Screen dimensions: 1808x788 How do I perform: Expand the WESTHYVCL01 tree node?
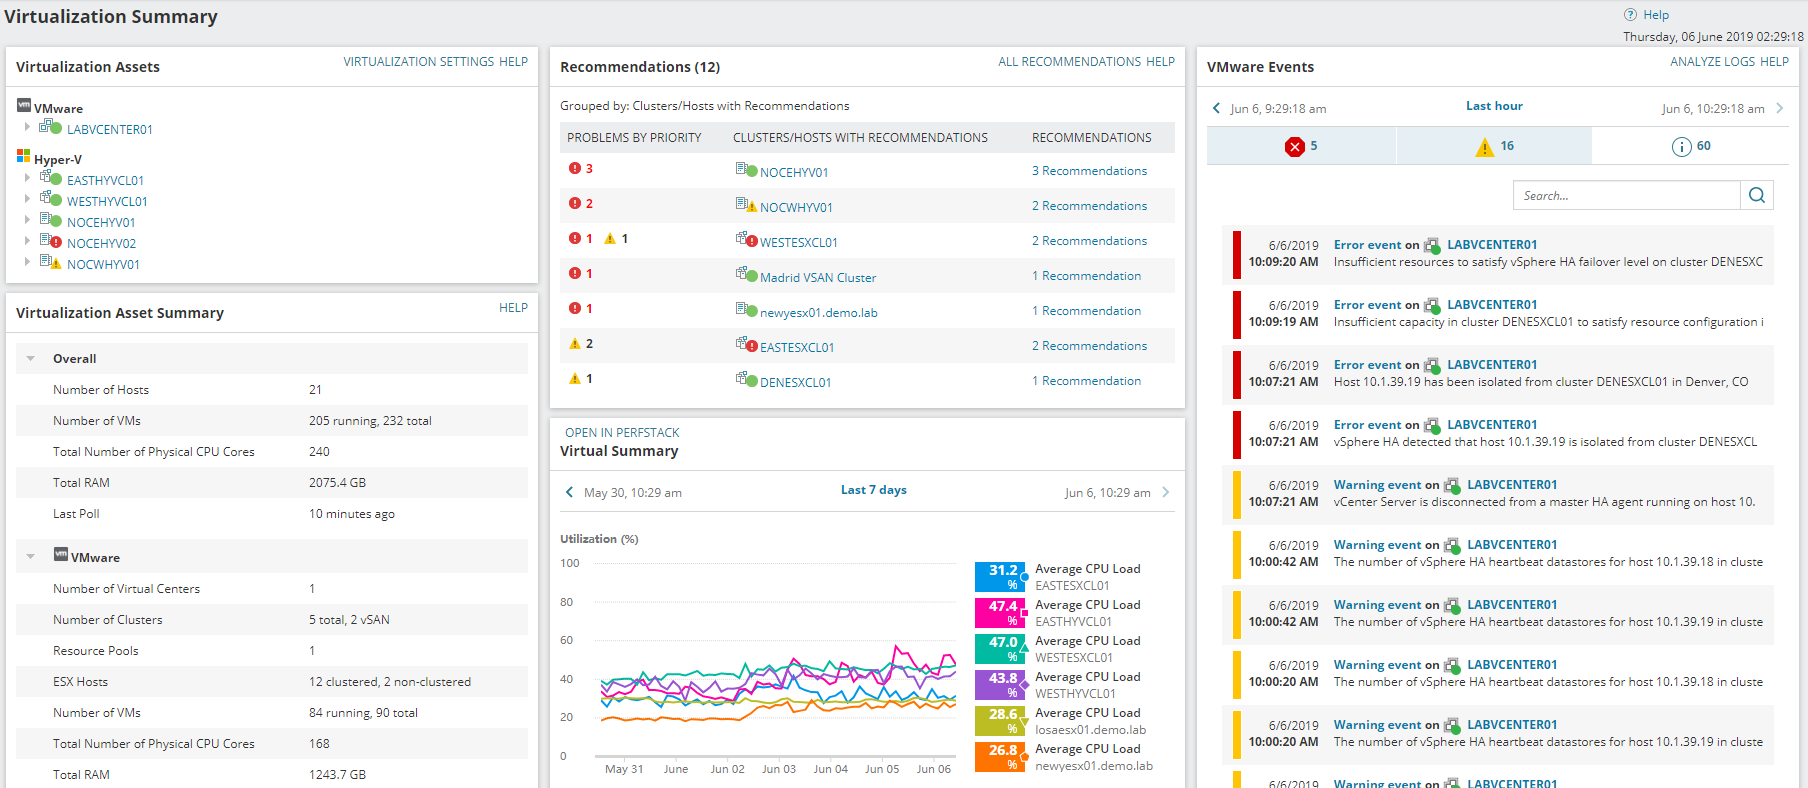[x=27, y=199]
